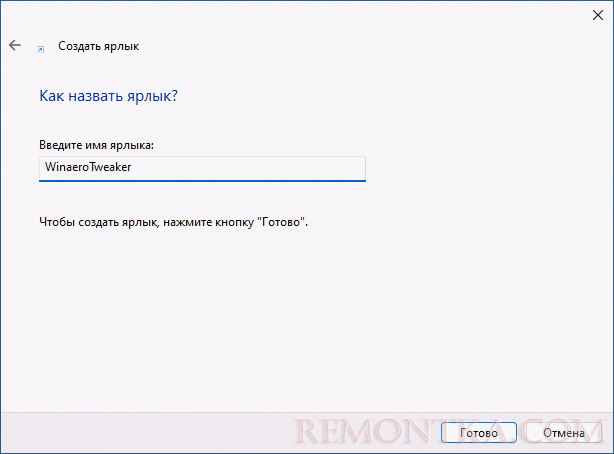Click the shortcut name input field
Image resolution: width=614 pixels, height=454 pixels.
click(202, 169)
